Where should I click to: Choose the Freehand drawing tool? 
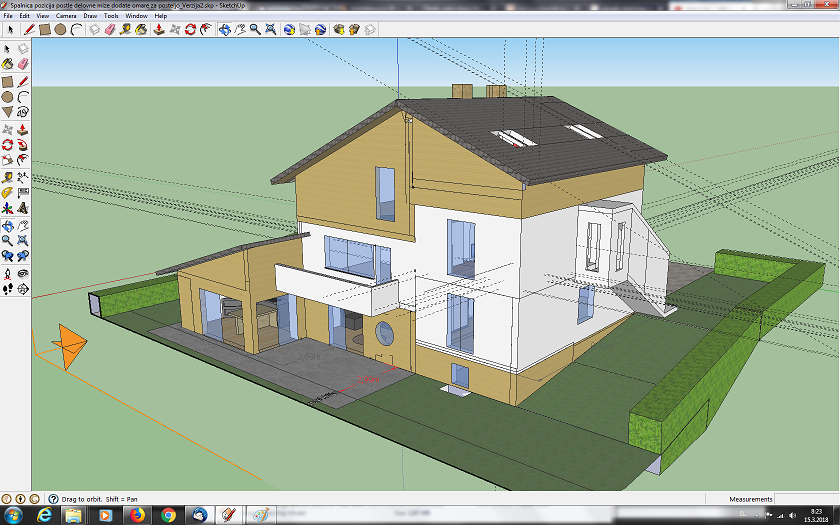[22, 112]
